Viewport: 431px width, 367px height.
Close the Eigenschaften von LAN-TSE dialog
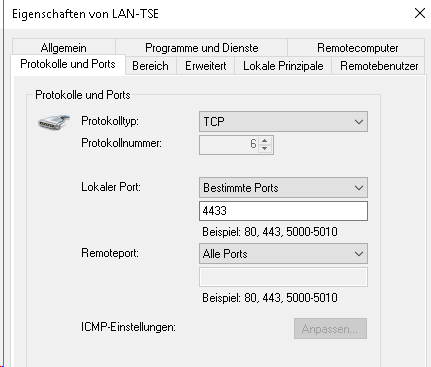pyautogui.click(x=420, y=13)
